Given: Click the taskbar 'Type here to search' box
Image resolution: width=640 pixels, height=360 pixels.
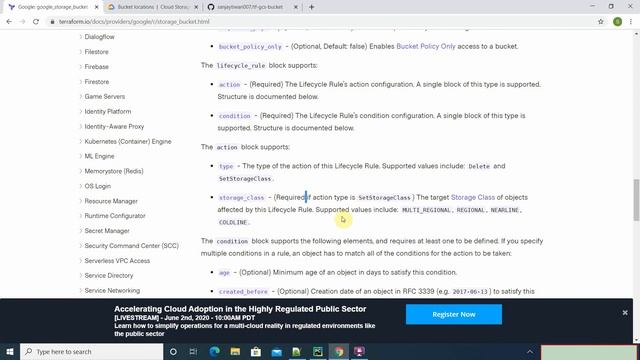Looking at the screenshot, I should click(91, 351).
